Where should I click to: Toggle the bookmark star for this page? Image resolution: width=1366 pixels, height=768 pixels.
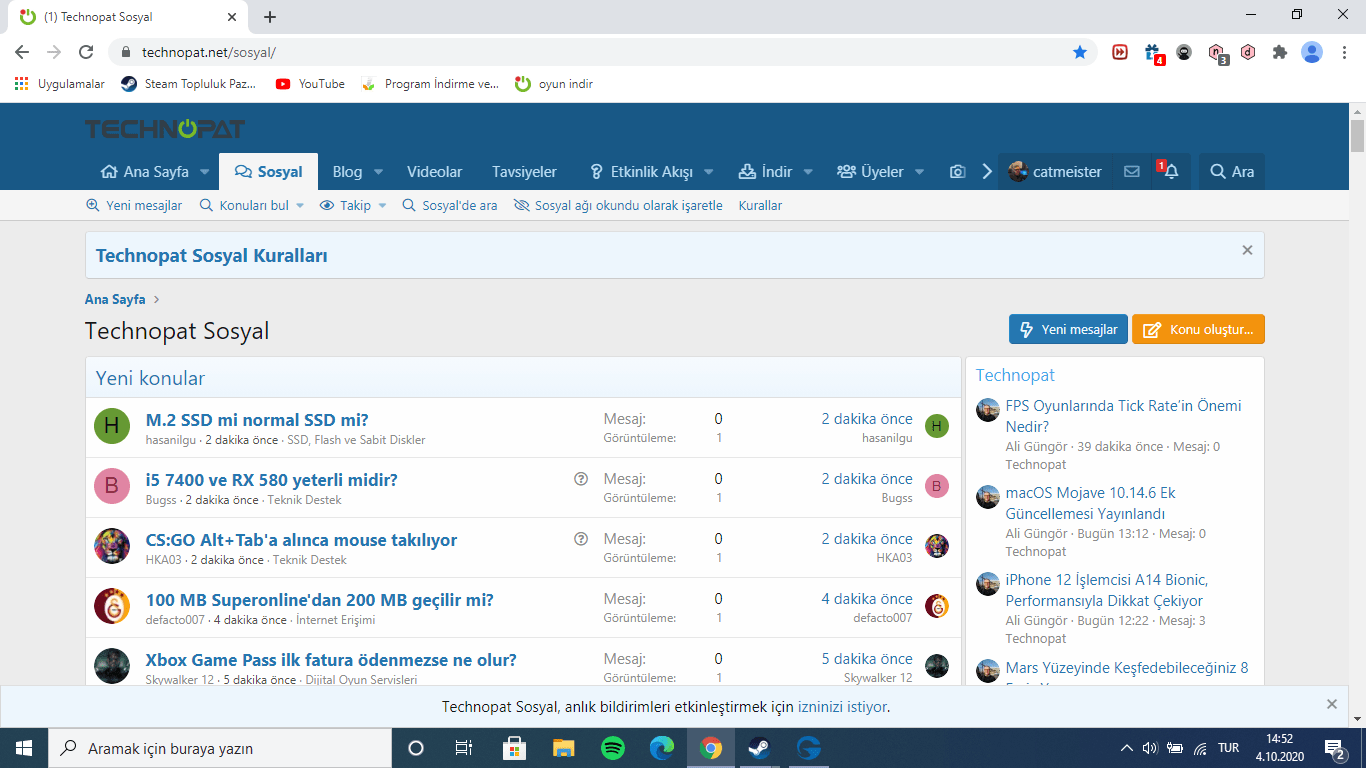pos(1080,52)
